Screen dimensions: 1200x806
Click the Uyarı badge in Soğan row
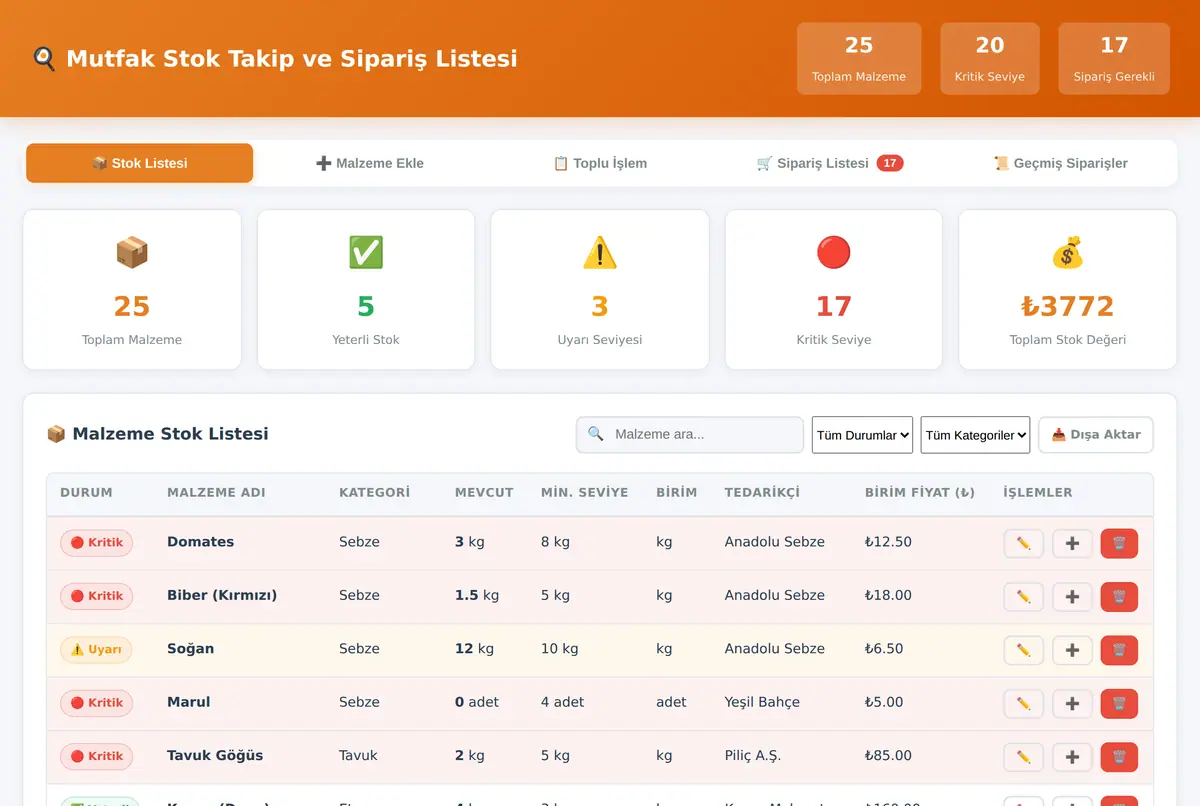[96, 650]
